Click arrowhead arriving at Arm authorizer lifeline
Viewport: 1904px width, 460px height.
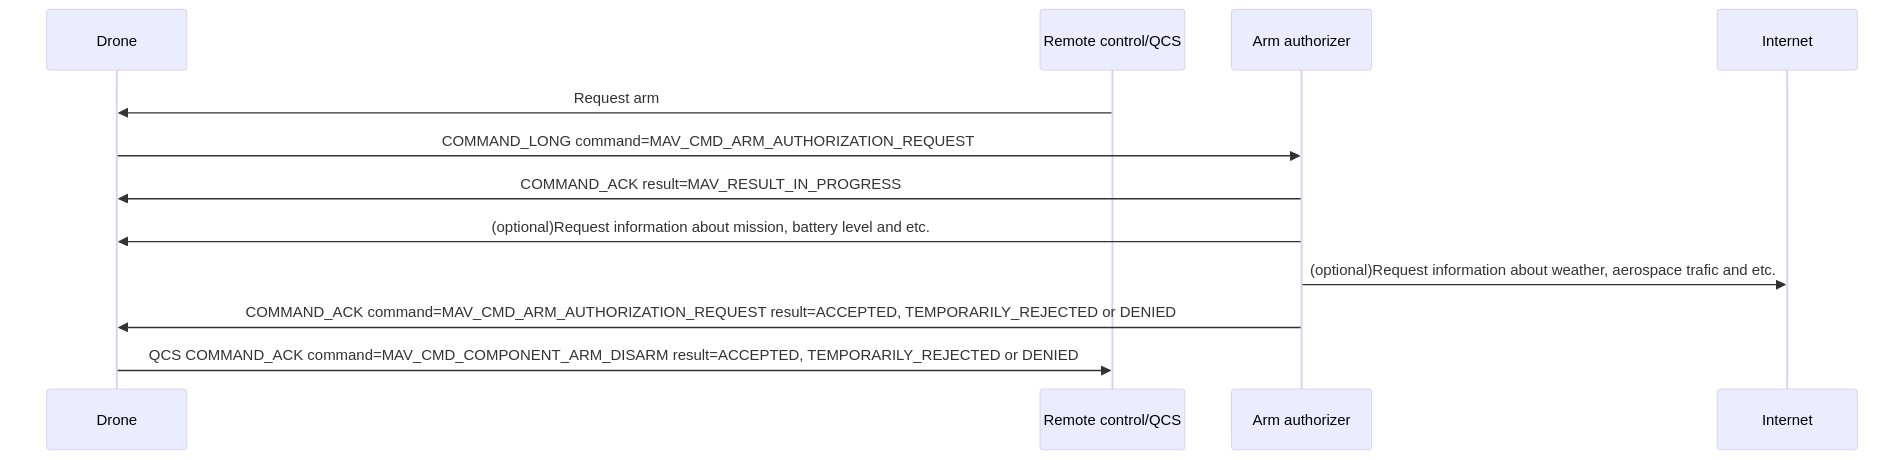pyautogui.click(x=1295, y=156)
